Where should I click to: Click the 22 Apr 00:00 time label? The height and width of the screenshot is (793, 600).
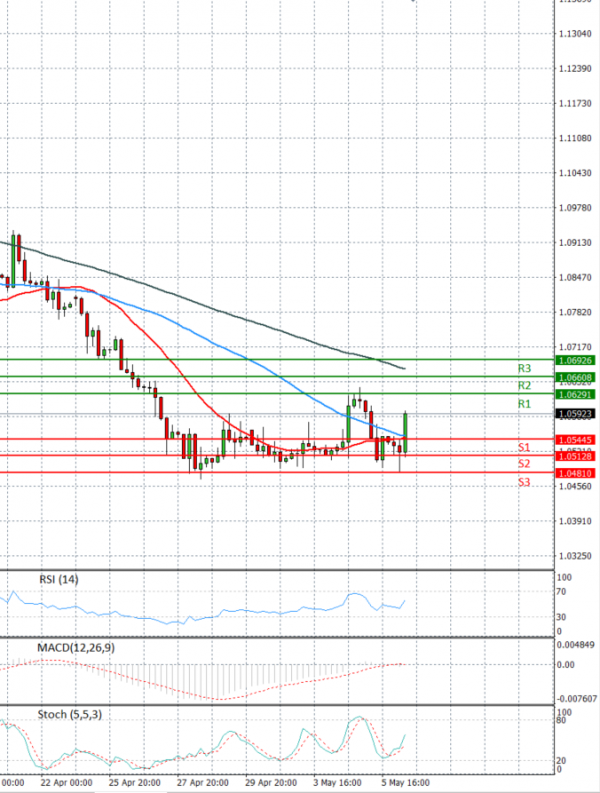pos(66,783)
